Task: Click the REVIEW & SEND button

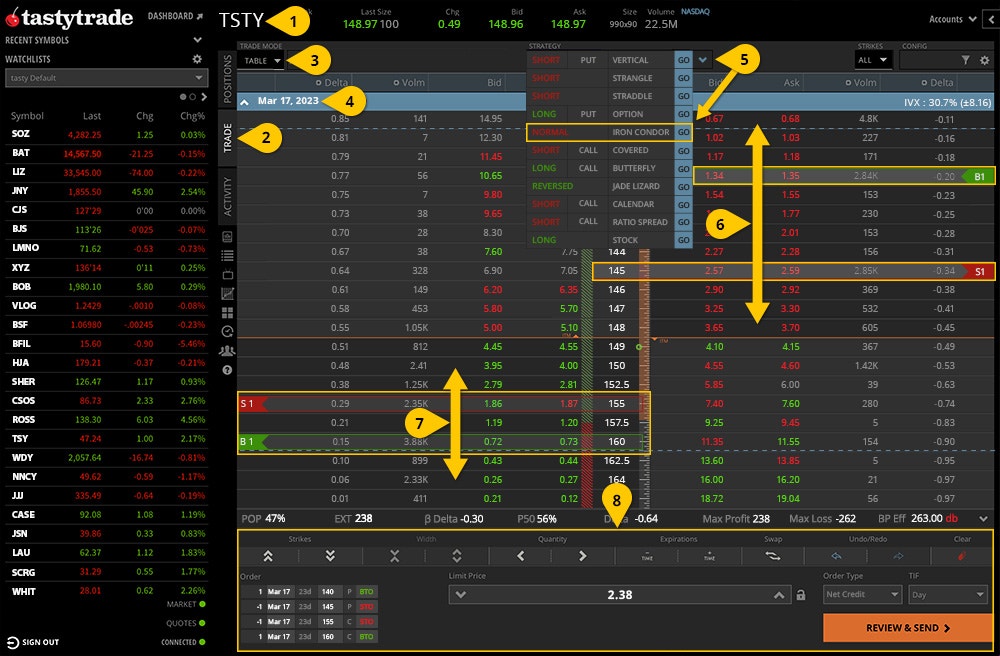Action: click(x=908, y=628)
